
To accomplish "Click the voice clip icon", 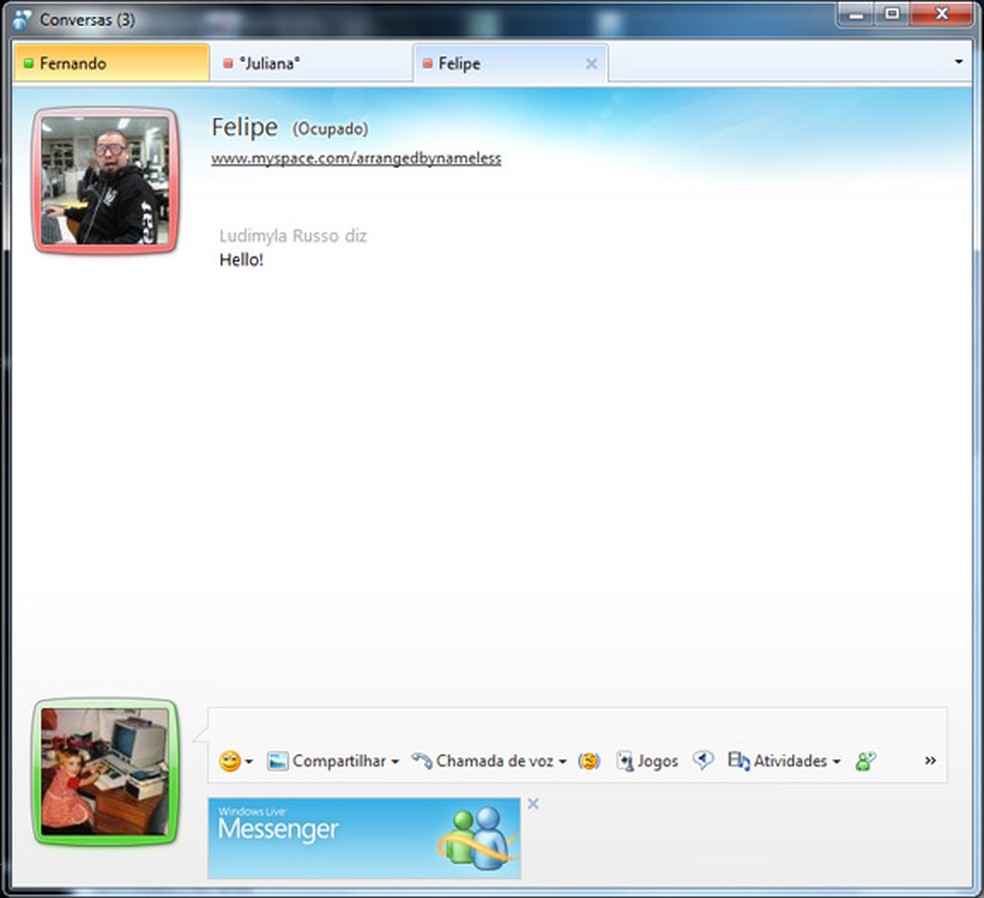I will click(x=703, y=761).
